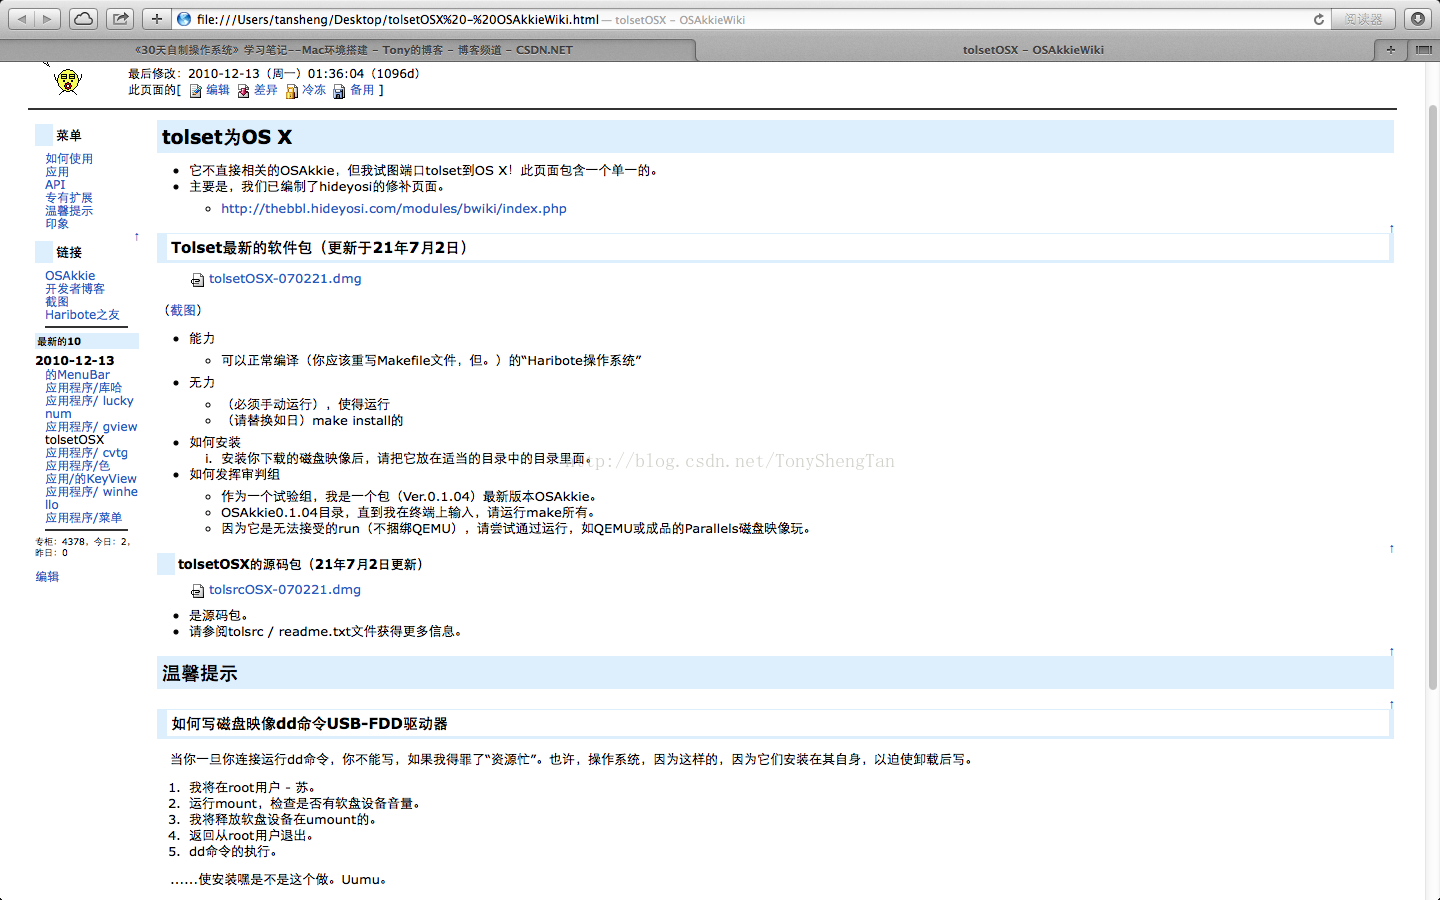This screenshot has width=1440, height=900.
Task: Click in the address bar URL field
Action: click(750, 19)
